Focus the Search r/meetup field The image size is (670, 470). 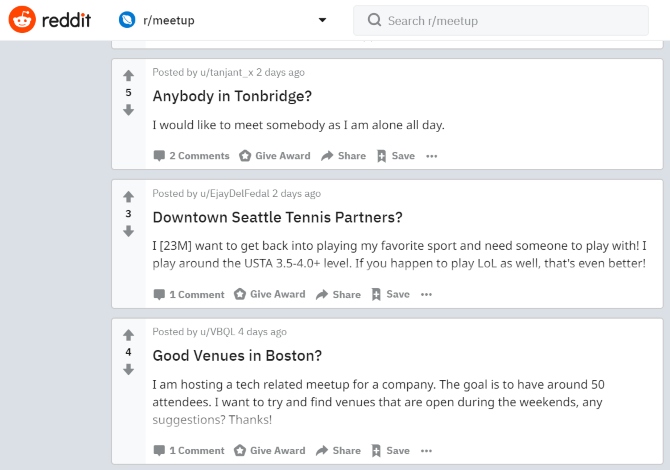point(501,21)
